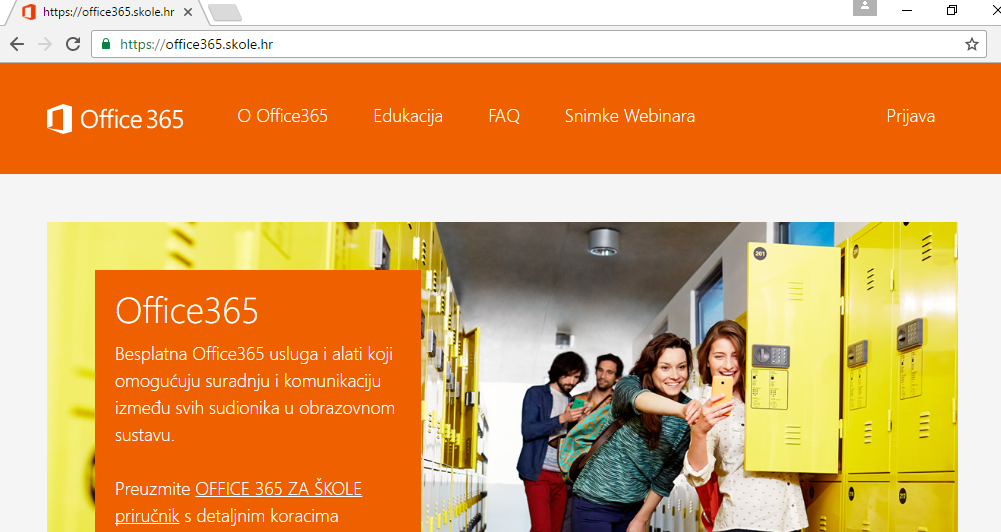
Task: Restore down the browser window
Action: 951,10
